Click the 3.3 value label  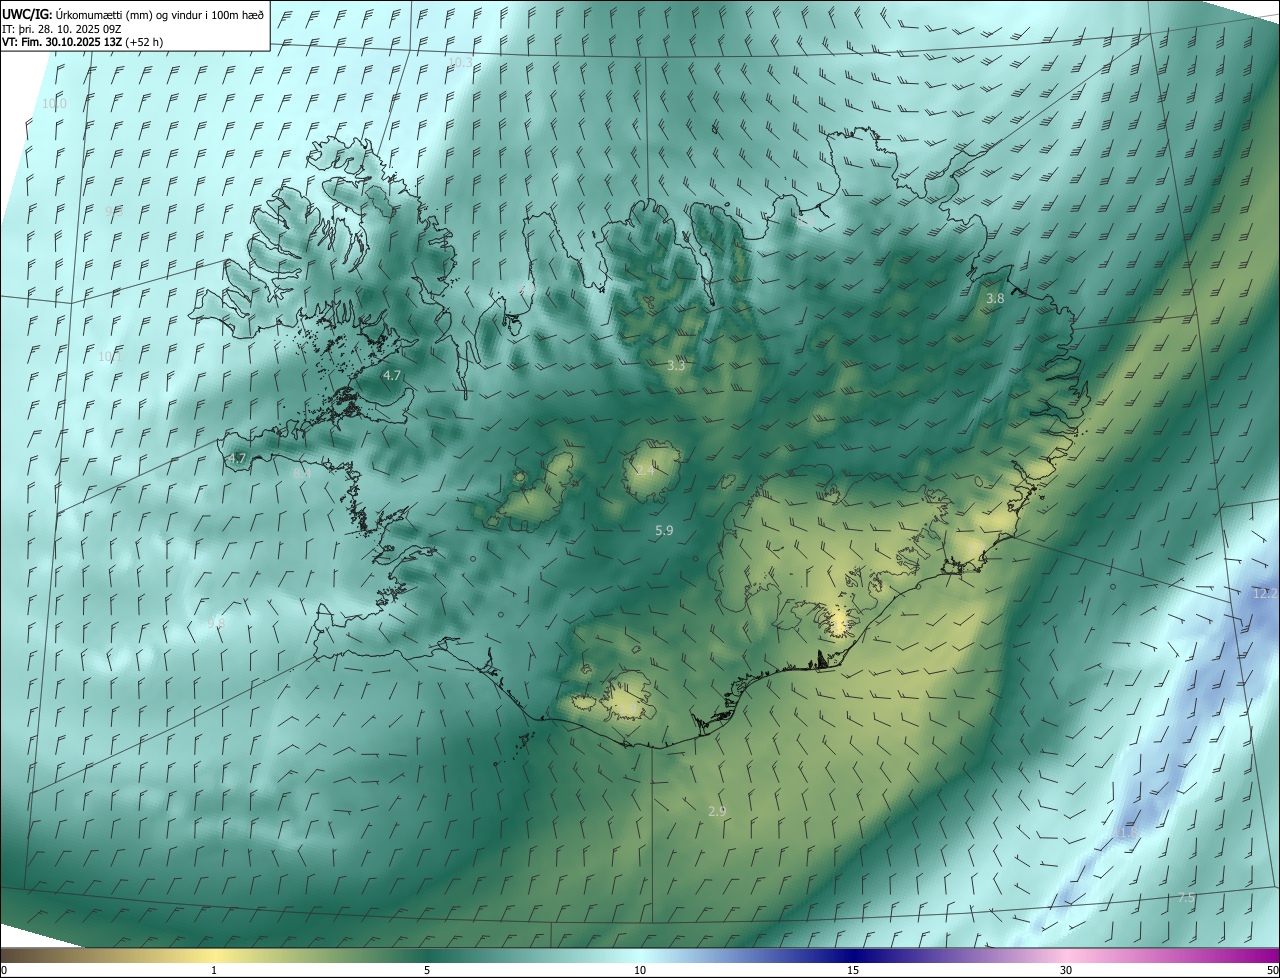(676, 365)
